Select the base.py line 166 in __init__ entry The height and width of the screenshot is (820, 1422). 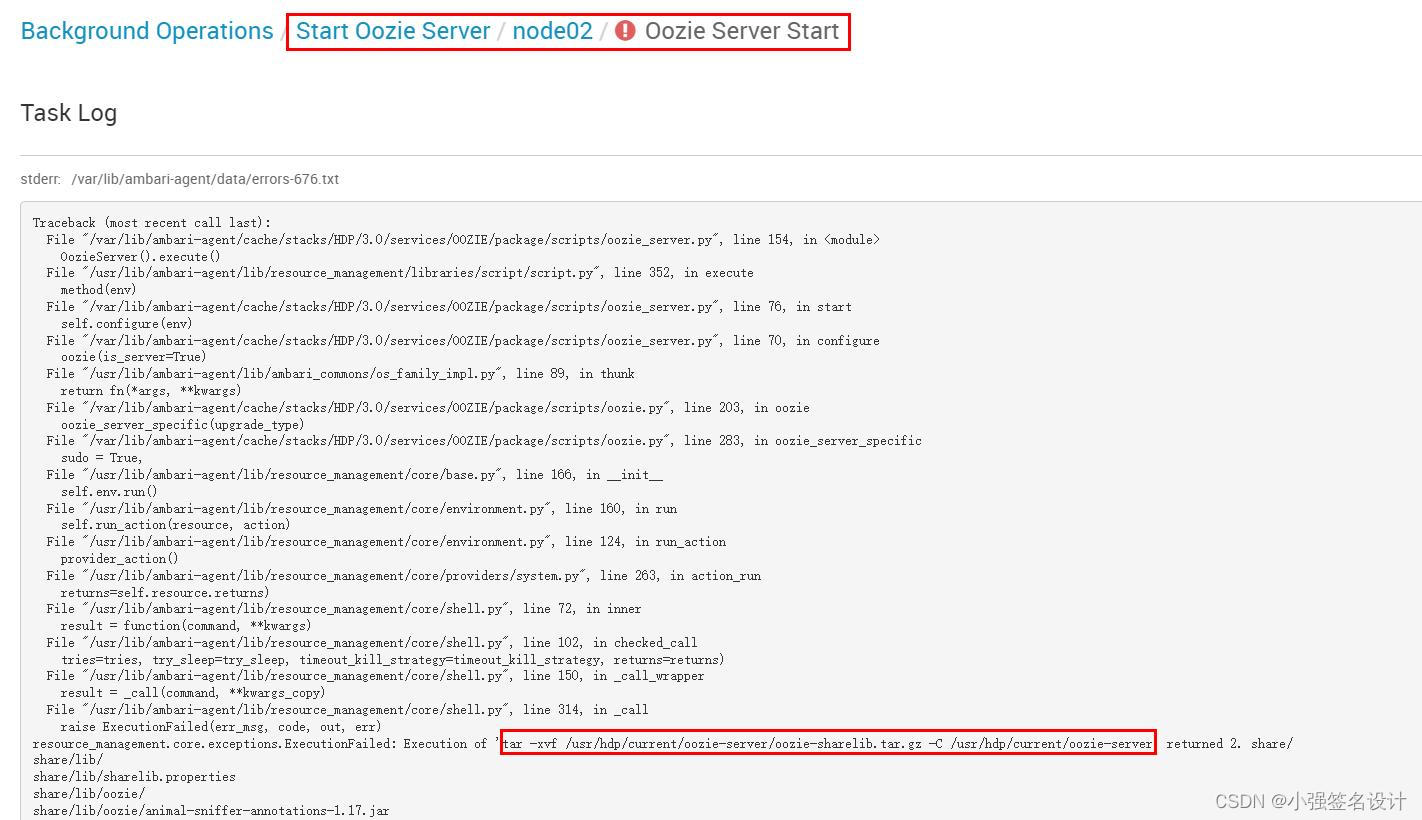tap(354, 475)
